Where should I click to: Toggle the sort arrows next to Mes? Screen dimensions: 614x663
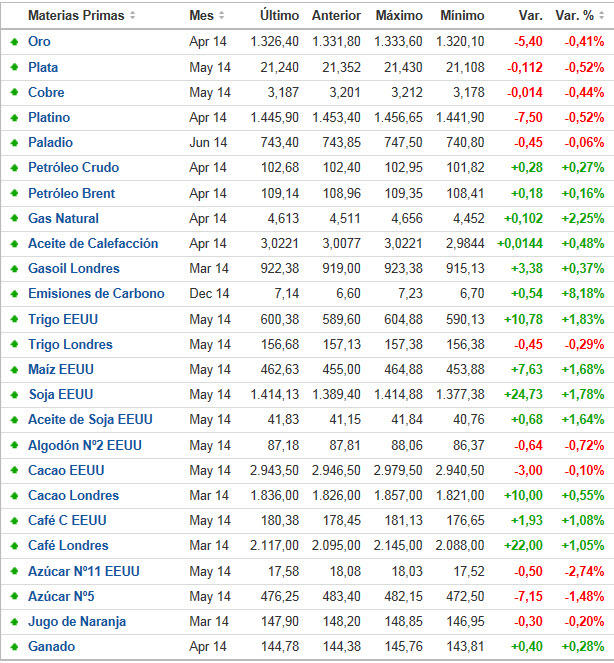(222, 16)
